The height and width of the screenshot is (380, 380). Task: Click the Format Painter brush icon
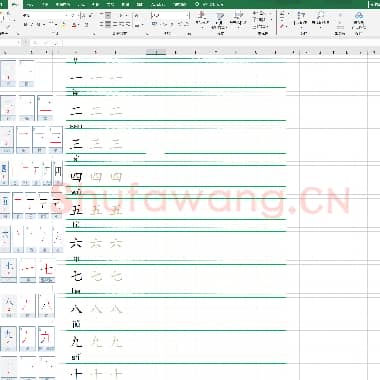point(9,26)
